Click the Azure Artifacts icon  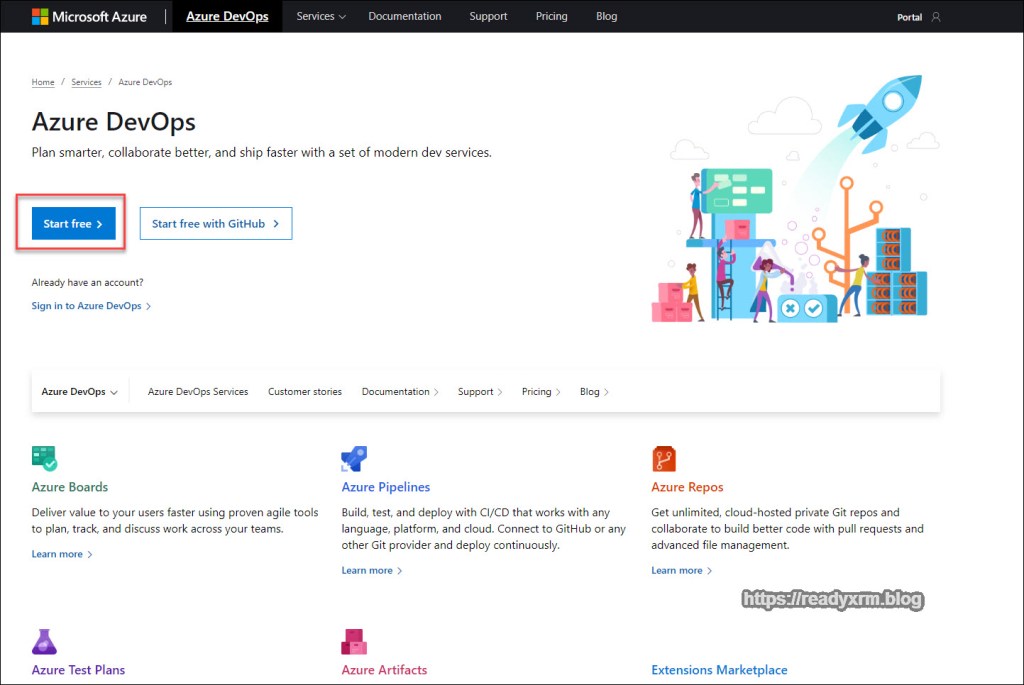354,641
